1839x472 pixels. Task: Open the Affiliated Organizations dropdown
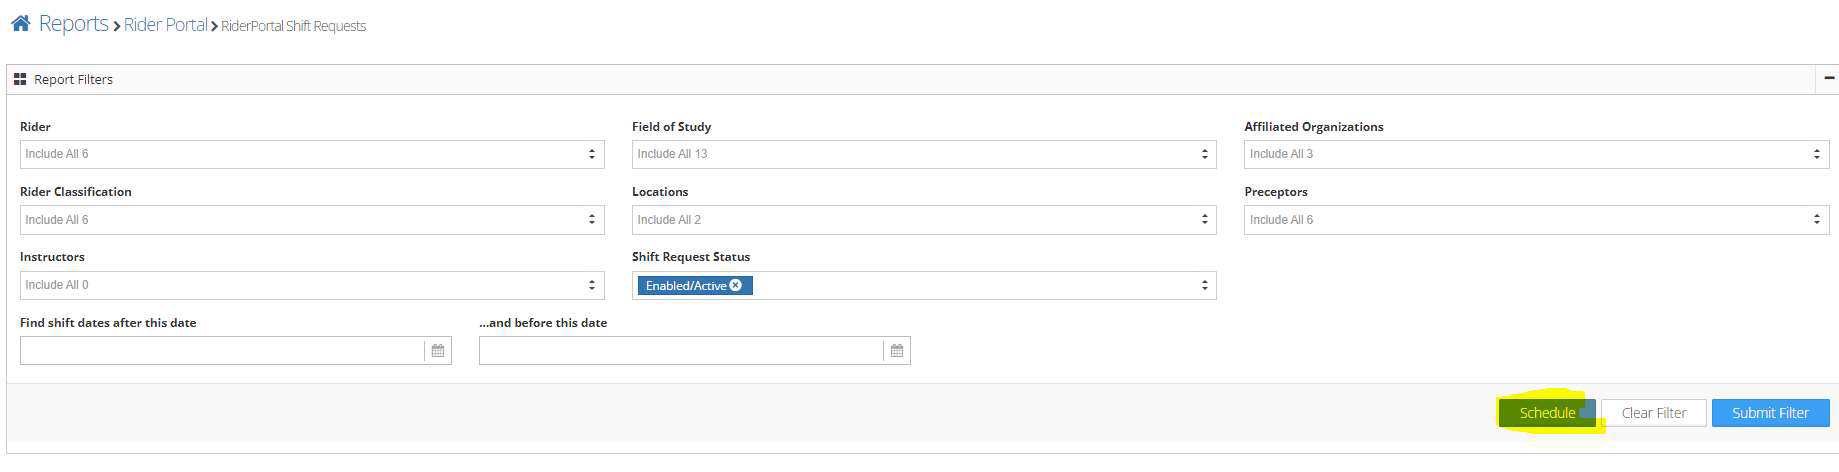click(1535, 154)
